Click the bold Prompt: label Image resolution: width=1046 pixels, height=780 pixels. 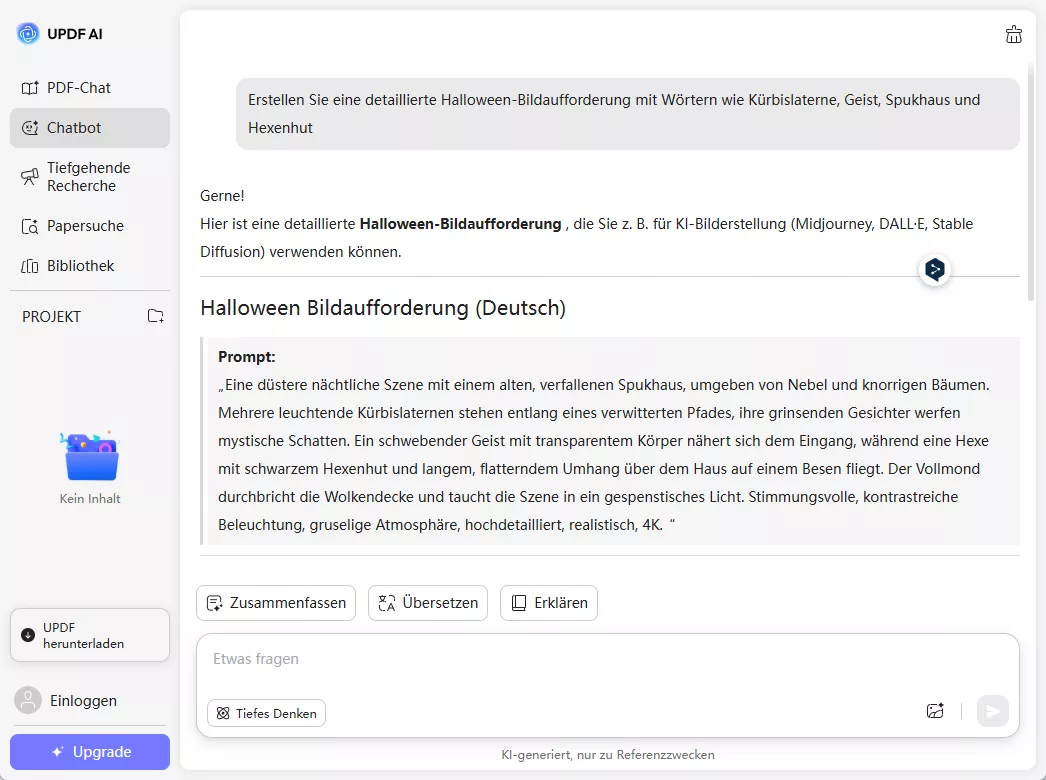(x=247, y=357)
